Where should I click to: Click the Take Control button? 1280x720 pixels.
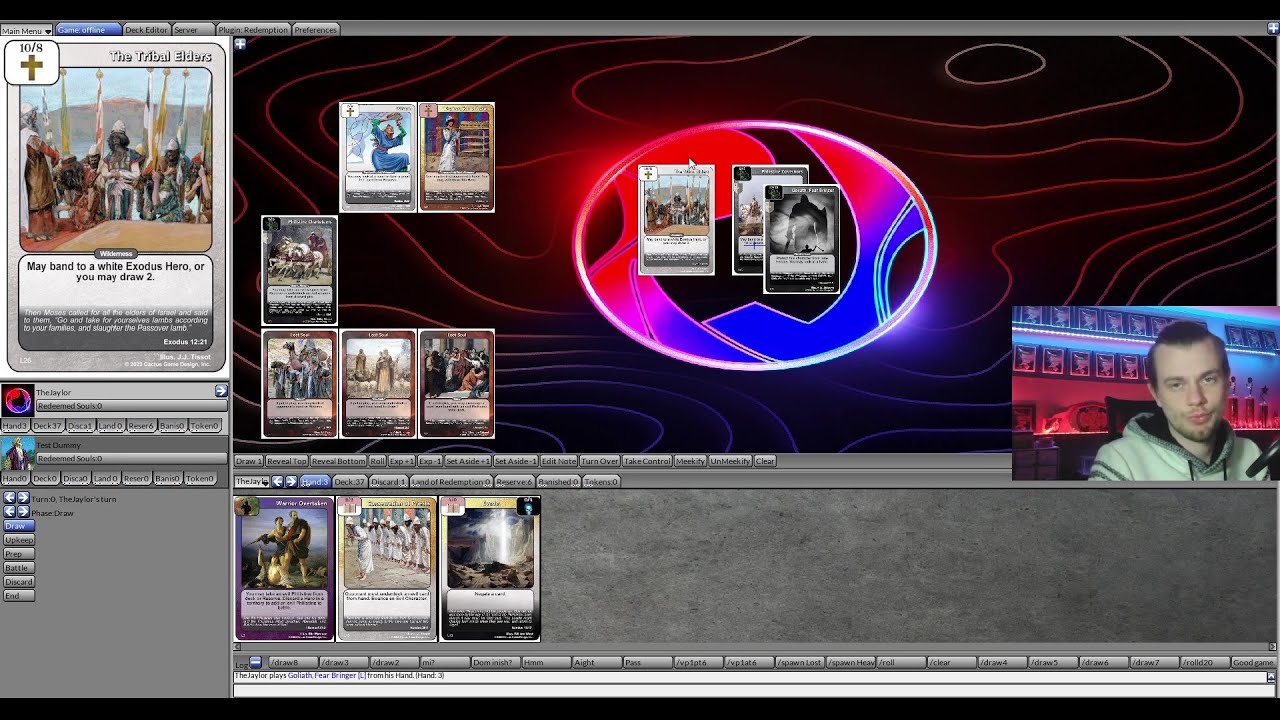coord(647,461)
